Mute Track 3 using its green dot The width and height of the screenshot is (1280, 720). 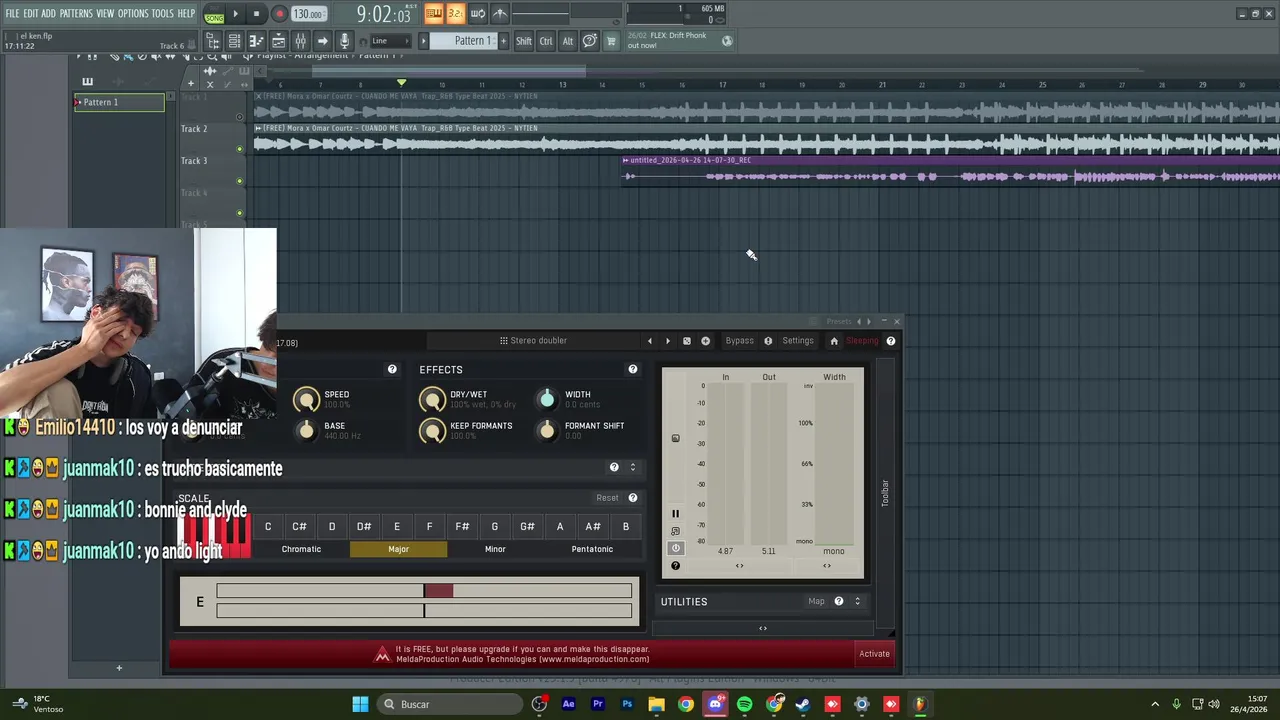[239, 181]
